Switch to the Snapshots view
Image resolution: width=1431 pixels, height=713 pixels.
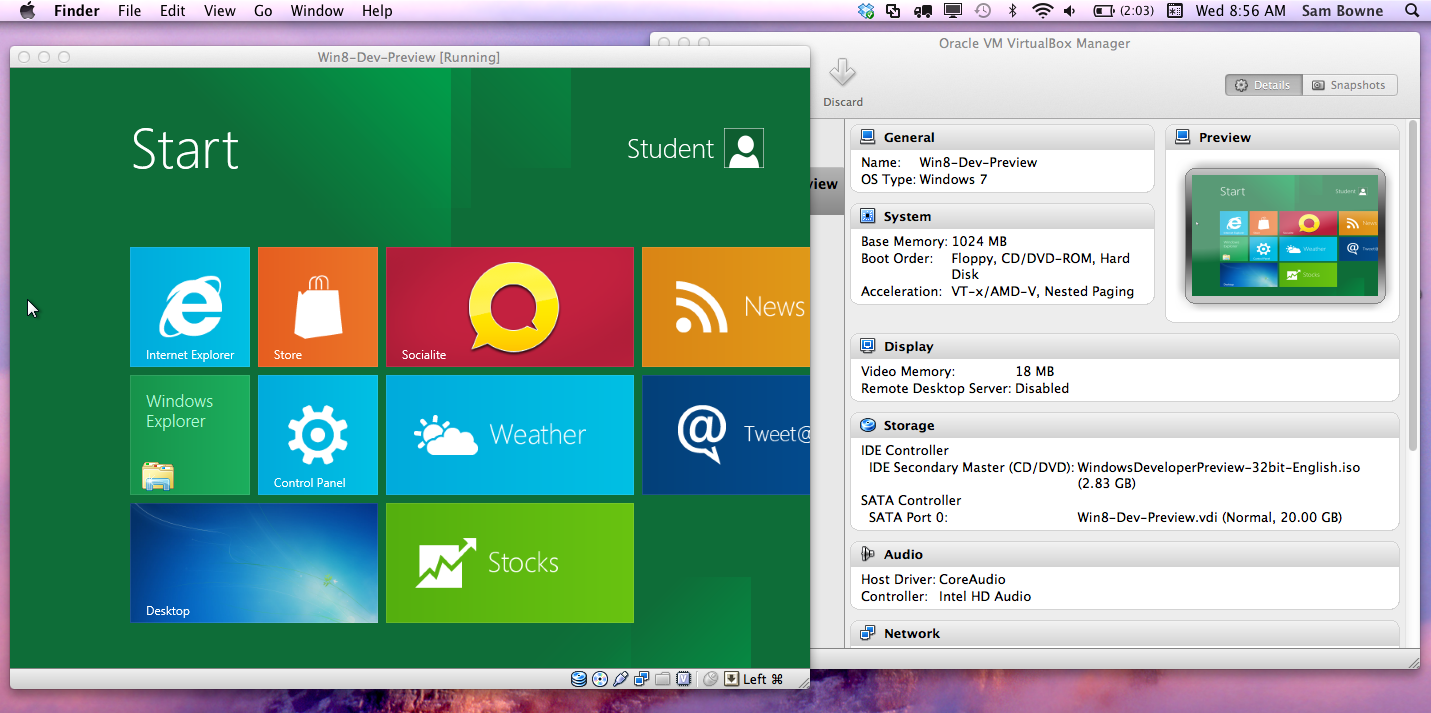pos(1349,85)
